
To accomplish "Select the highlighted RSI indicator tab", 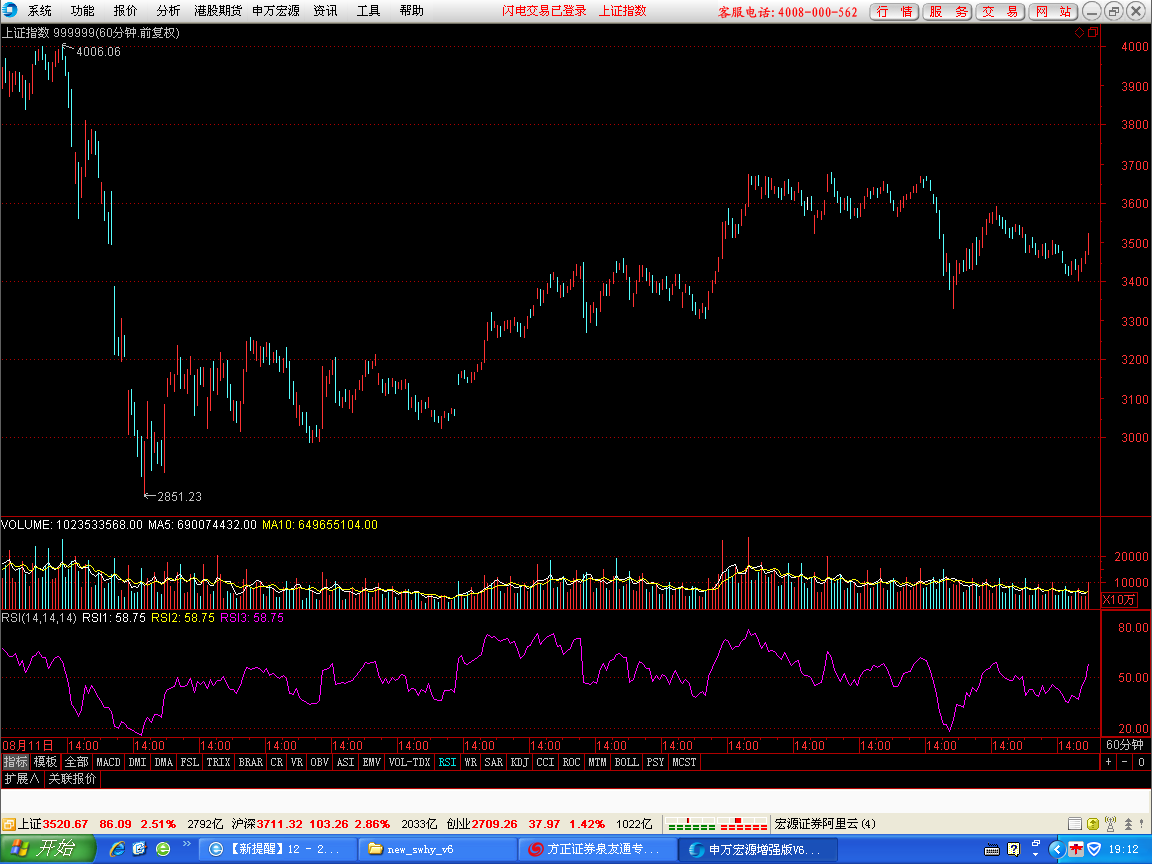I will 447,762.
